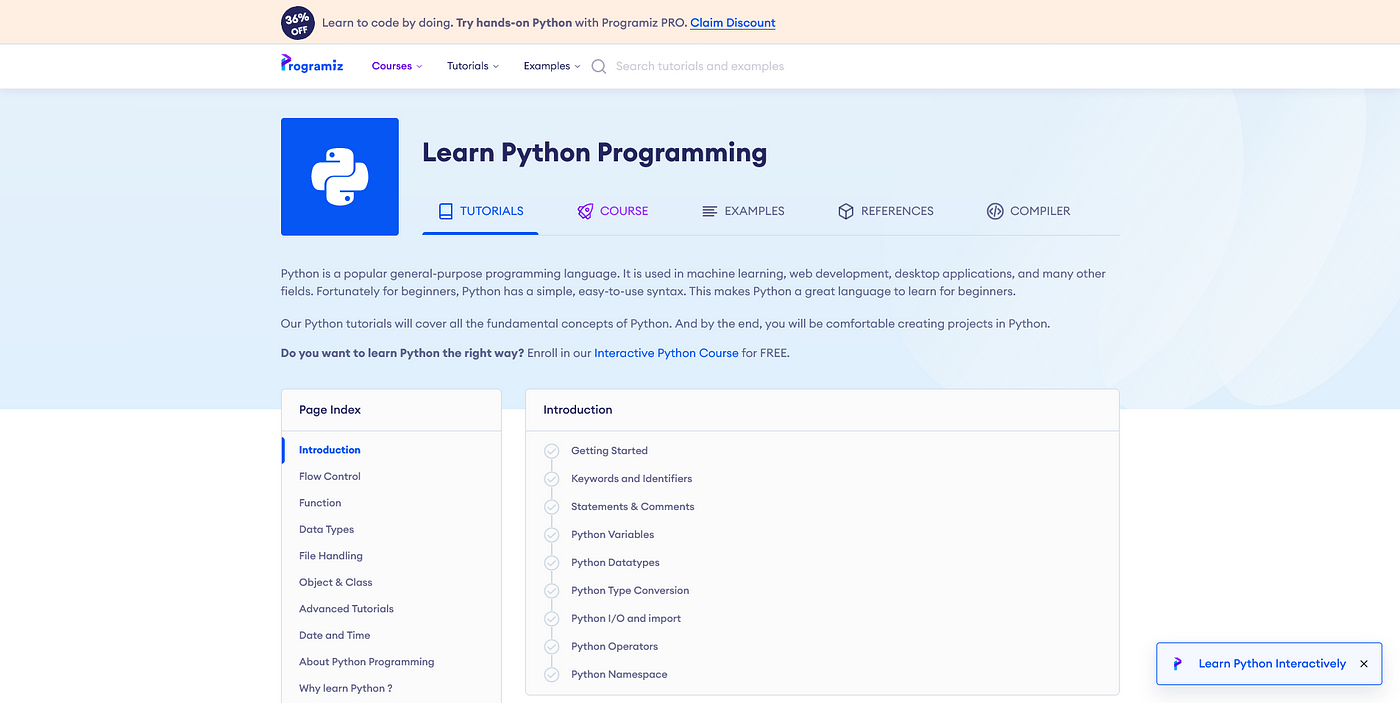Toggle the Statements & Comments check circle
Viewport: 1400px width, 703px height.
[551, 507]
